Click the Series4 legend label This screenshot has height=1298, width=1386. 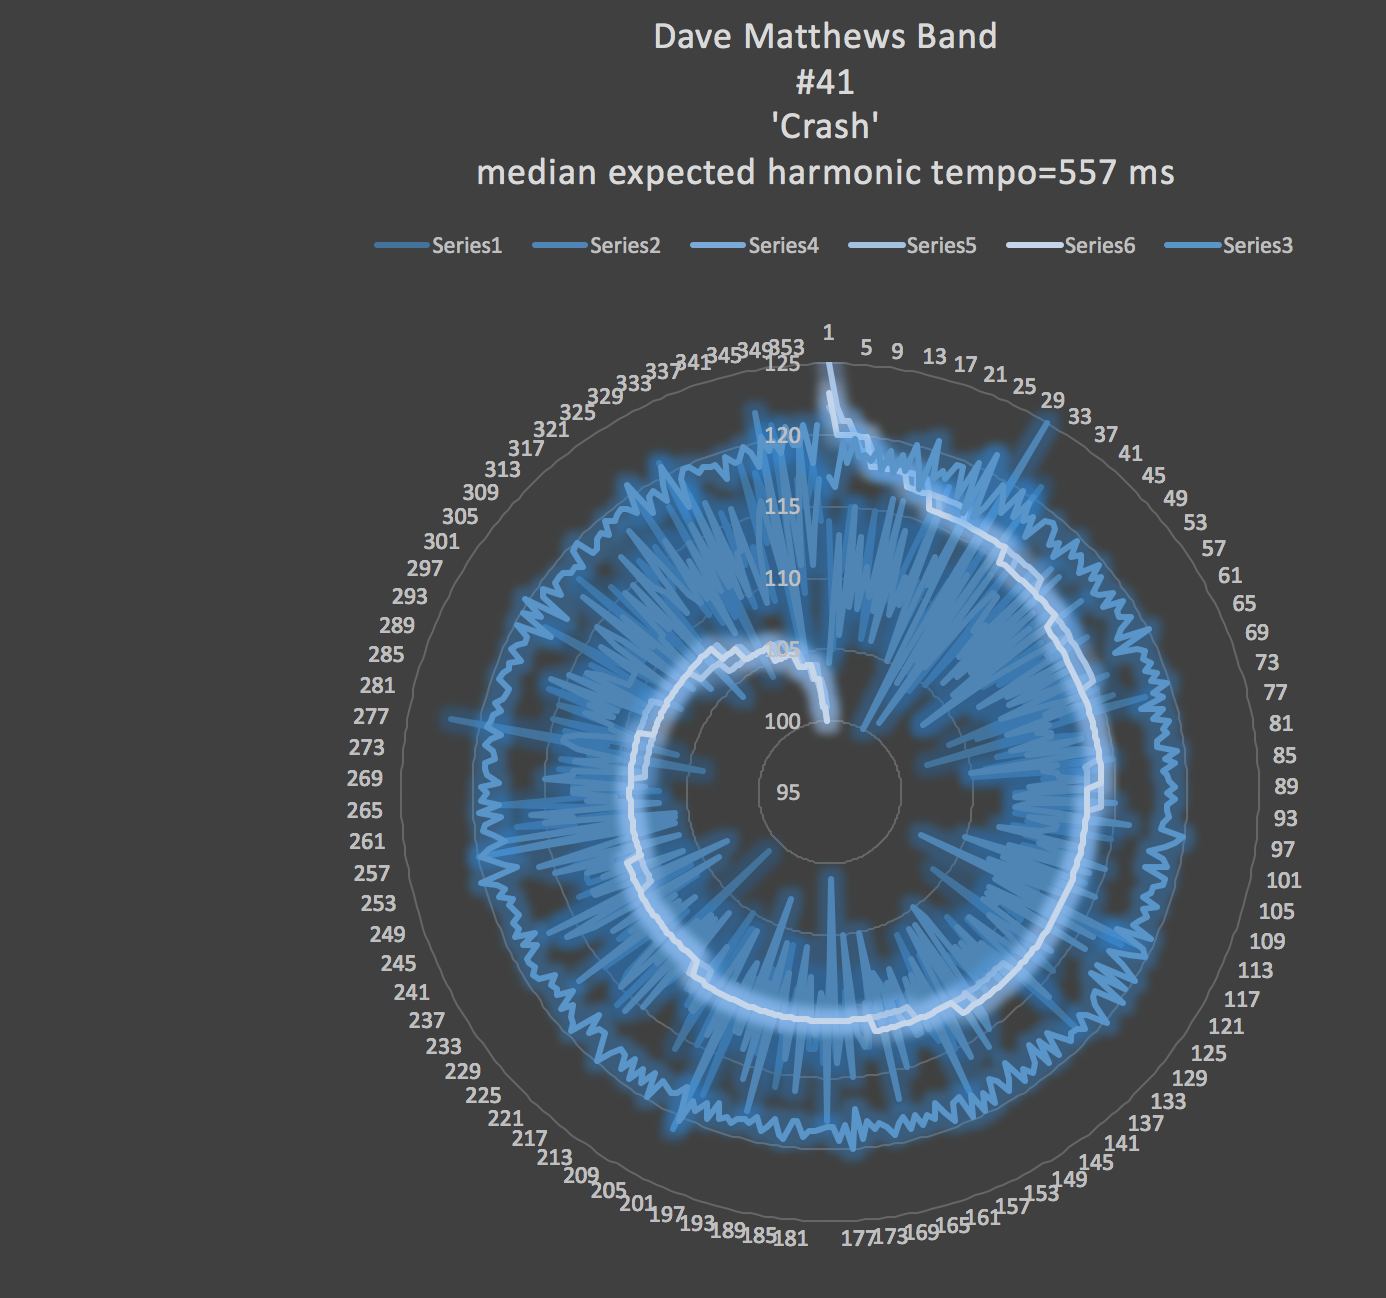point(783,246)
